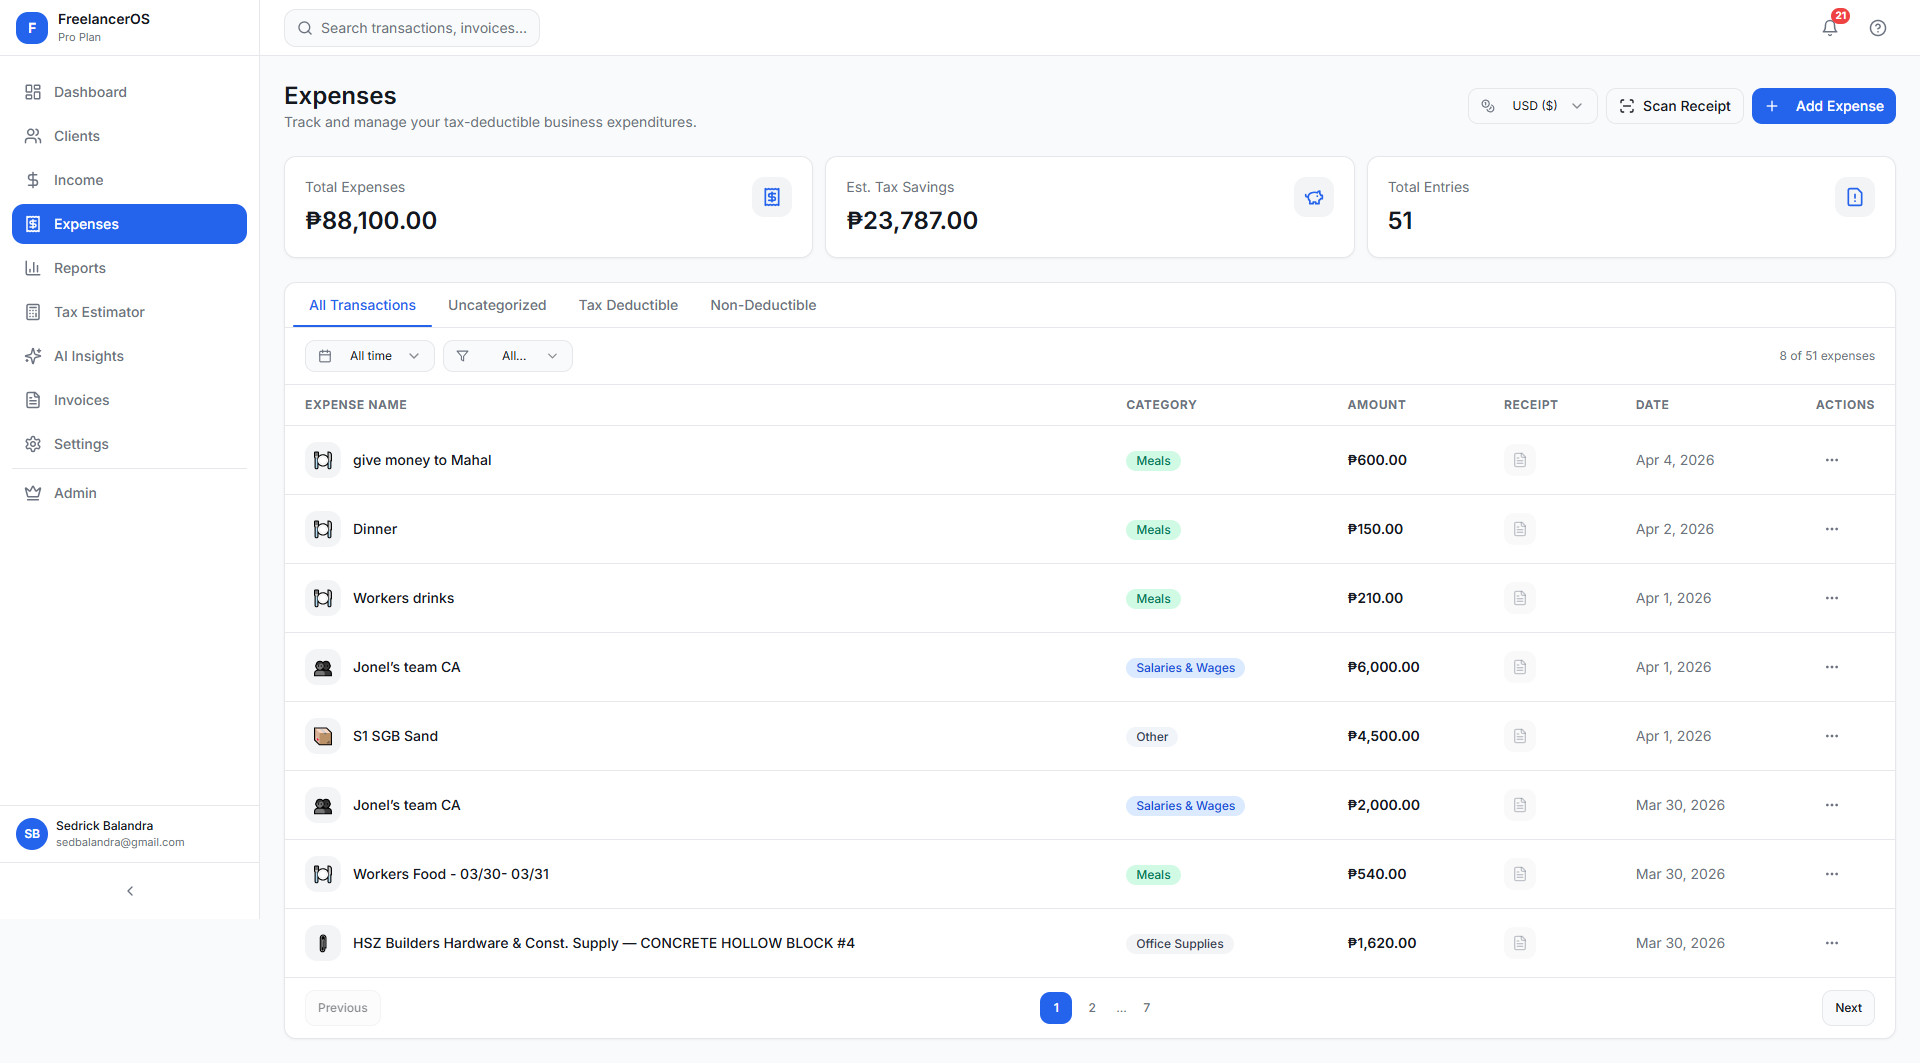Go to page 2
Image resolution: width=1920 pixels, height=1063 pixels.
tap(1092, 1008)
